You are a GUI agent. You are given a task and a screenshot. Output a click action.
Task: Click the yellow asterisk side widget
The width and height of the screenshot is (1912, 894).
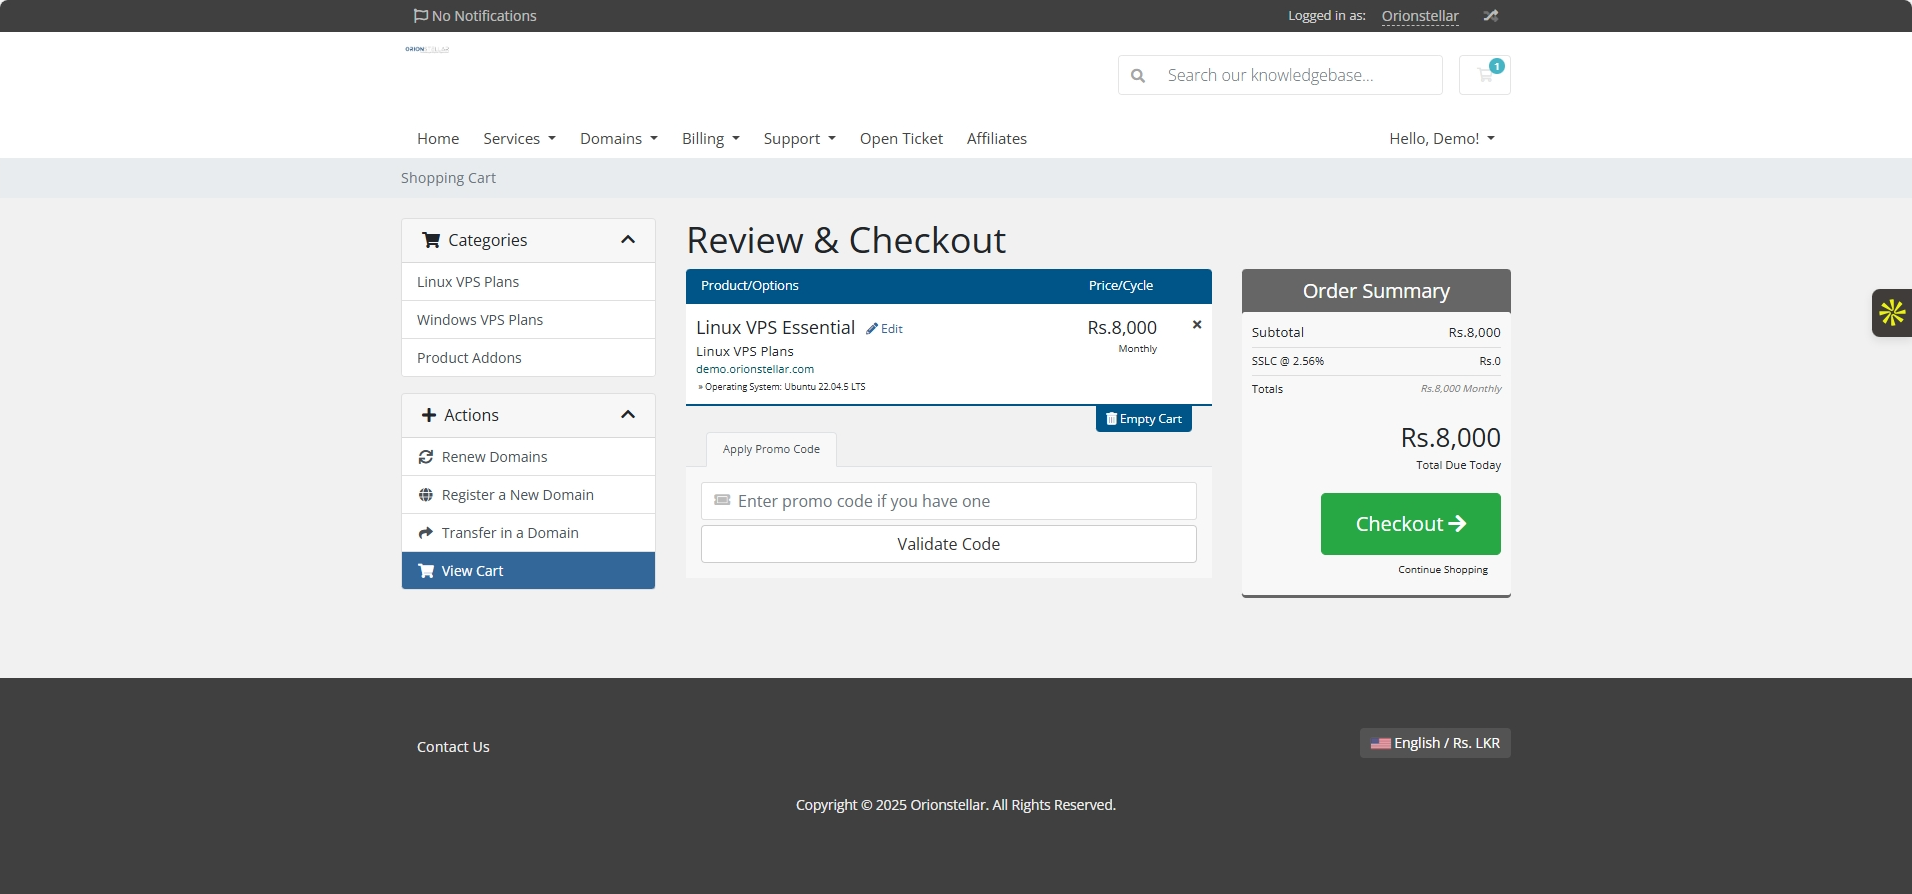[x=1891, y=313]
